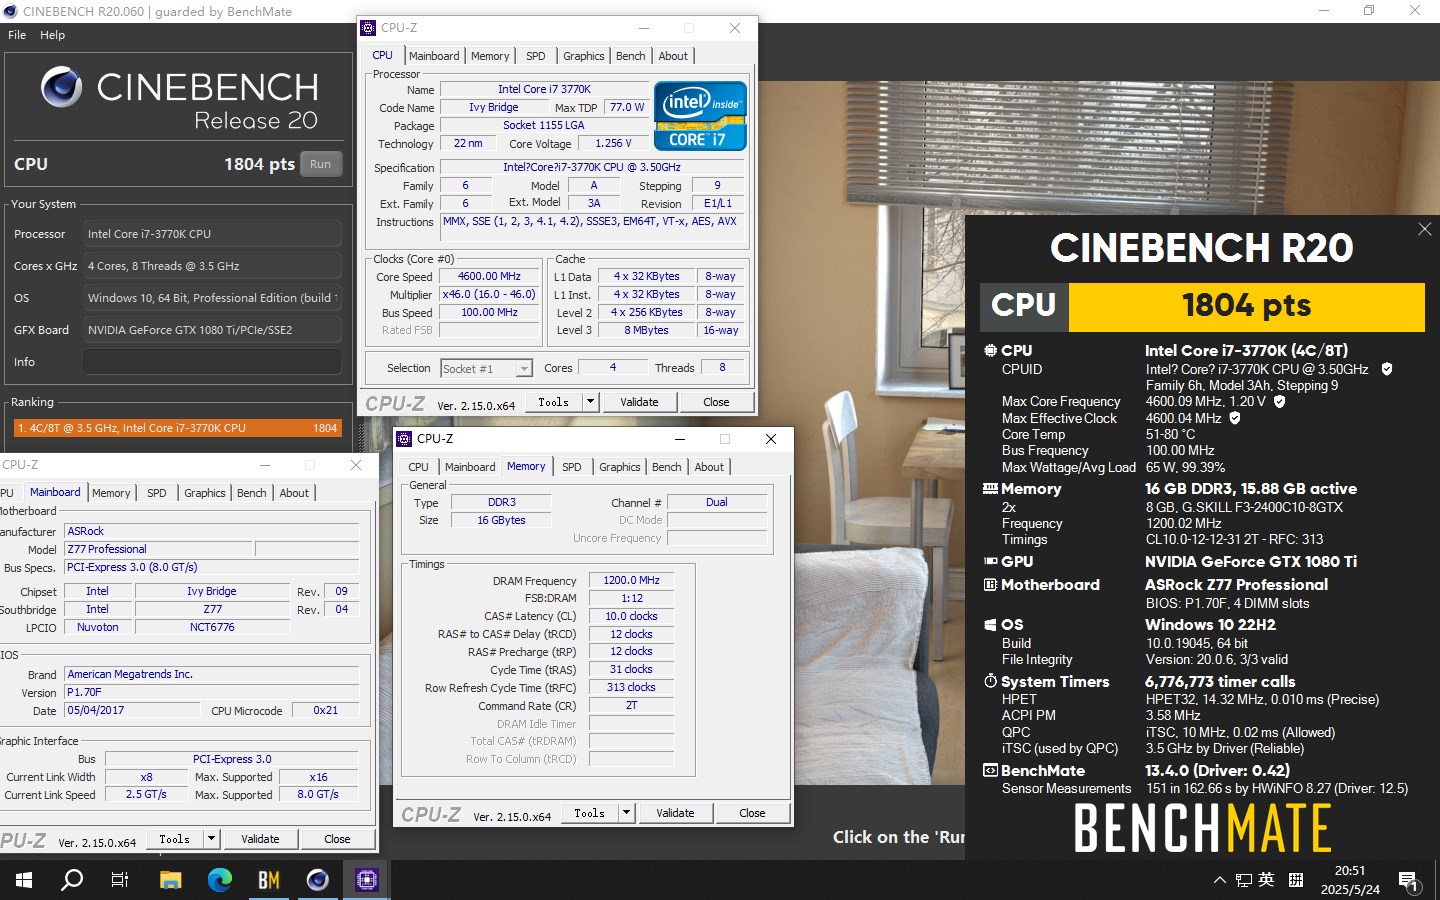This screenshot has width=1440, height=900.
Task: Open Memory tab in CPU-Z Mainboard window
Action: coord(111,493)
